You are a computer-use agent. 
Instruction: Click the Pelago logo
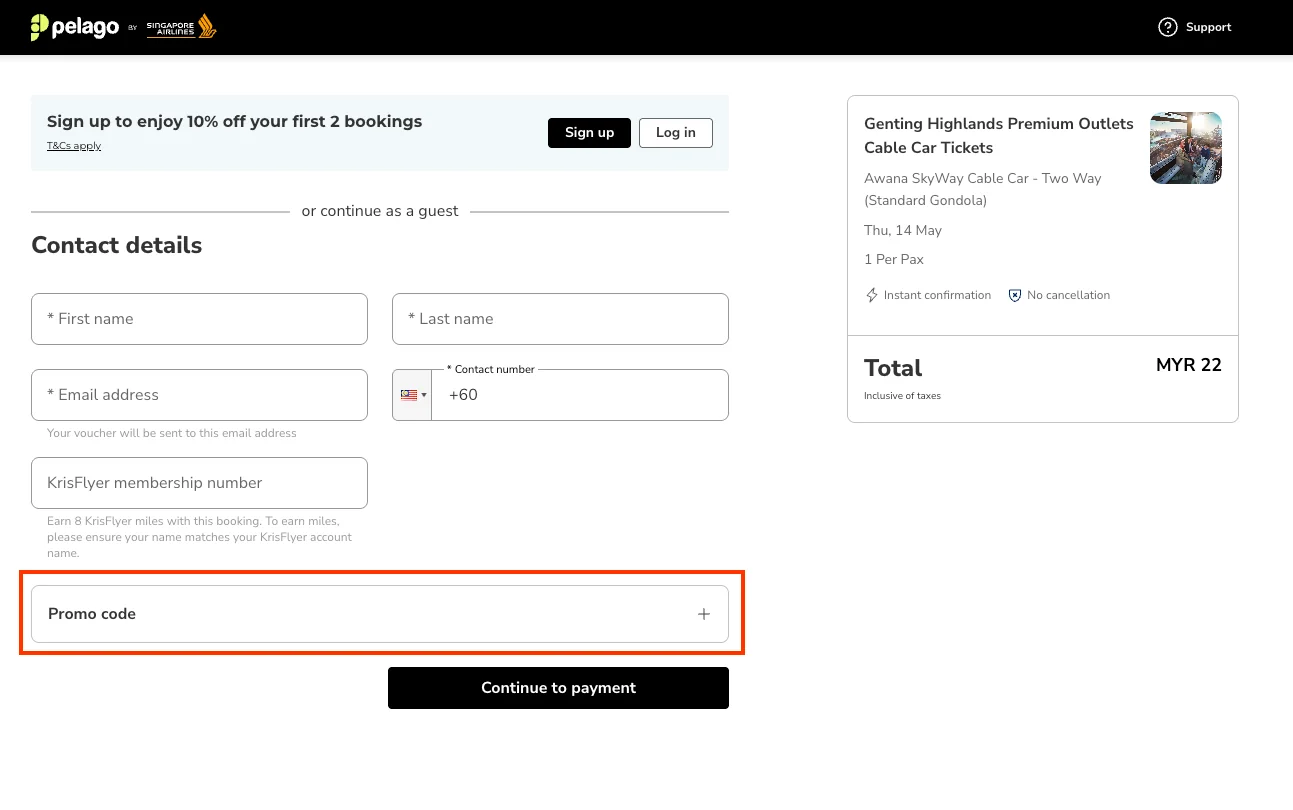tap(75, 27)
